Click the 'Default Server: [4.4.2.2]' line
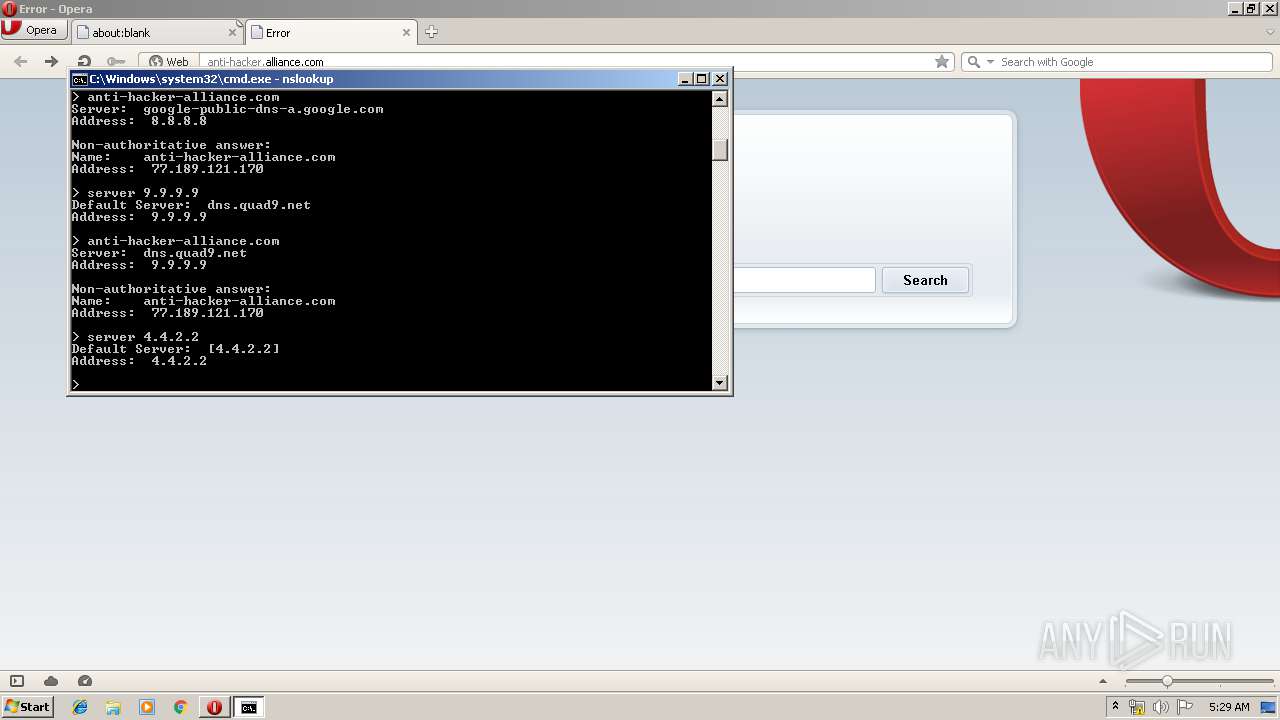Image resolution: width=1280 pixels, height=720 pixels. click(175, 349)
